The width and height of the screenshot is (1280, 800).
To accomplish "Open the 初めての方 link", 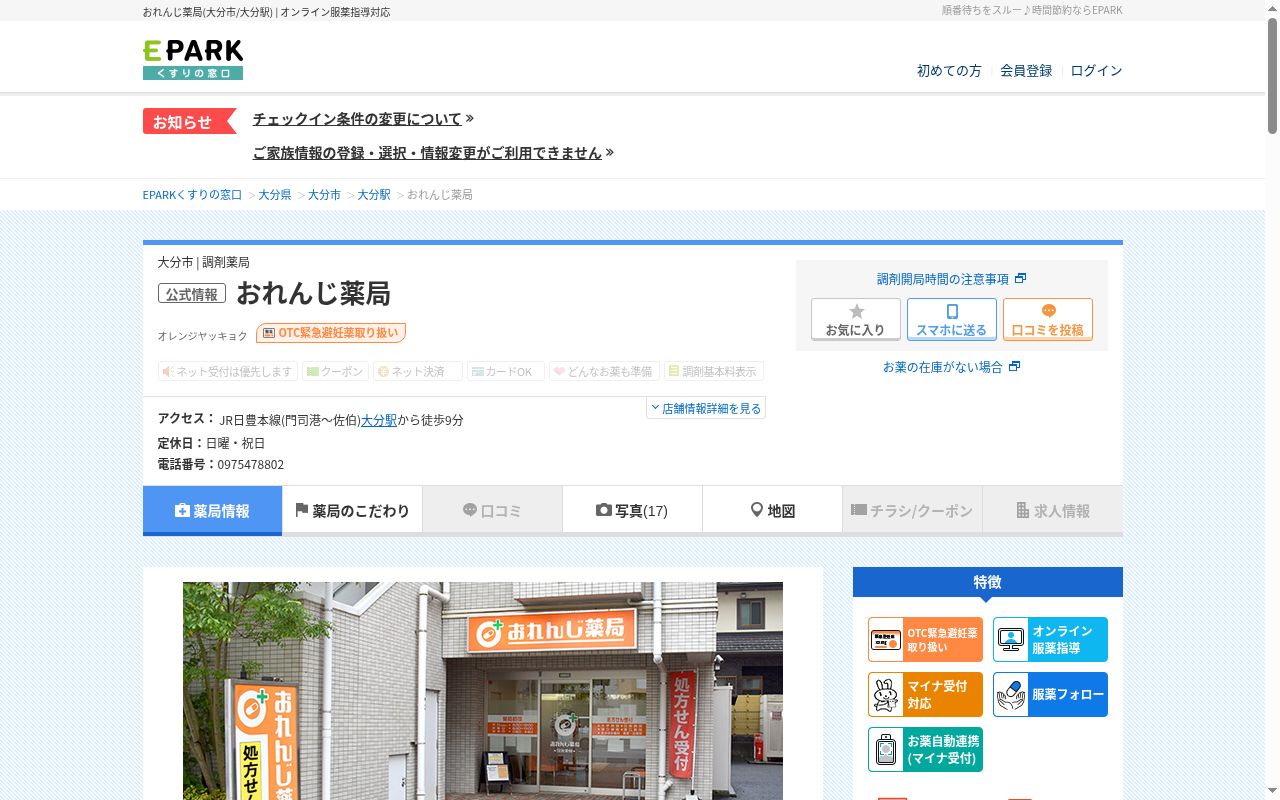I will click(x=949, y=71).
